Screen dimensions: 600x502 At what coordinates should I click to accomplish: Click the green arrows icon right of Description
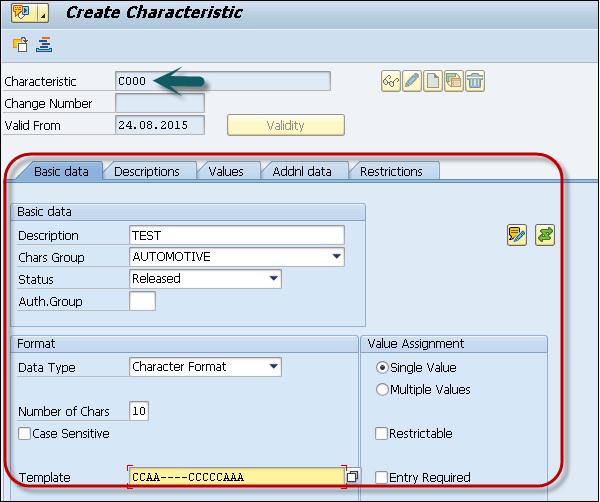(545, 236)
